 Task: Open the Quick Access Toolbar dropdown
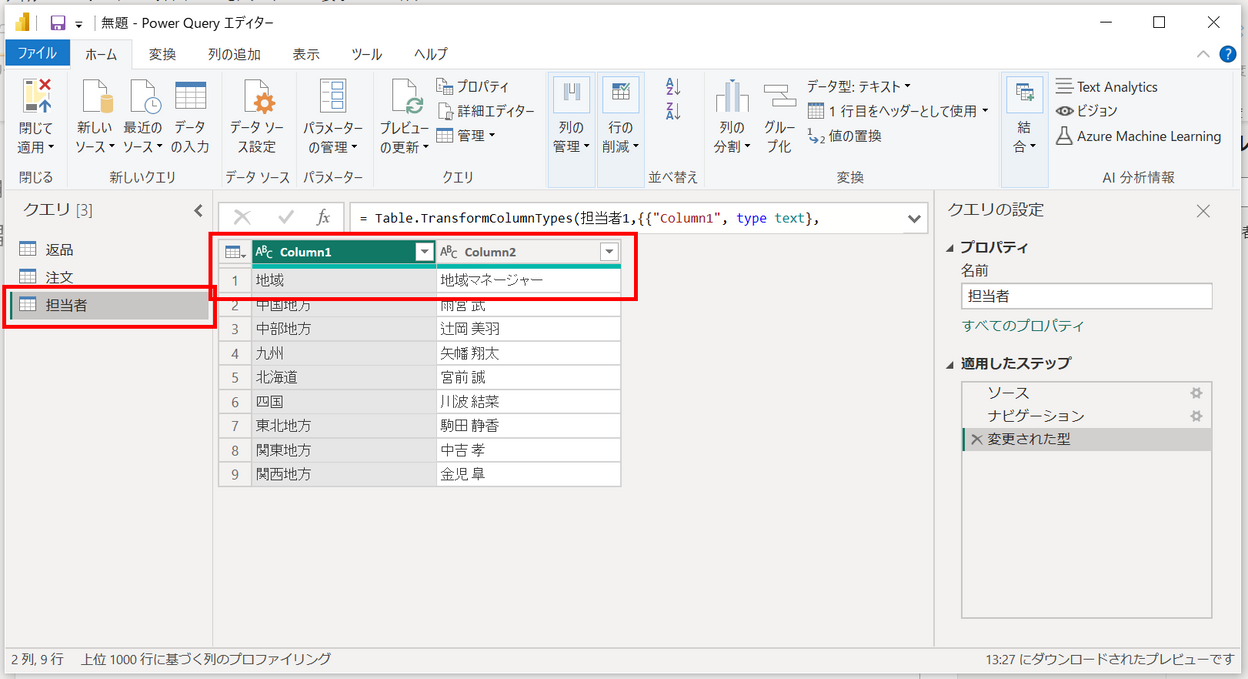79,23
